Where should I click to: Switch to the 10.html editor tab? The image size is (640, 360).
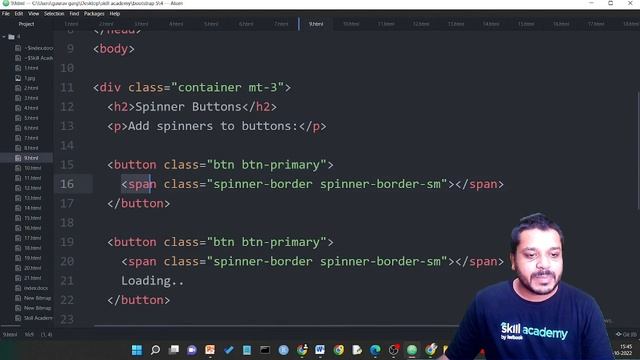(x=351, y=24)
